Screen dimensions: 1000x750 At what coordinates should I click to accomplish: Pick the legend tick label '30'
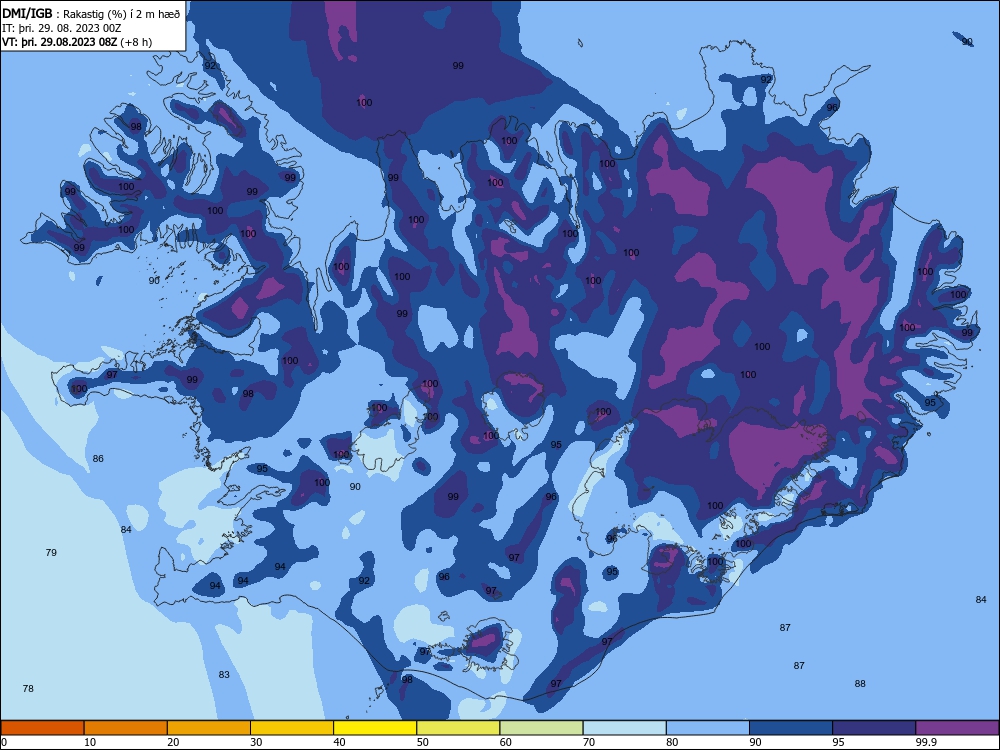256,742
